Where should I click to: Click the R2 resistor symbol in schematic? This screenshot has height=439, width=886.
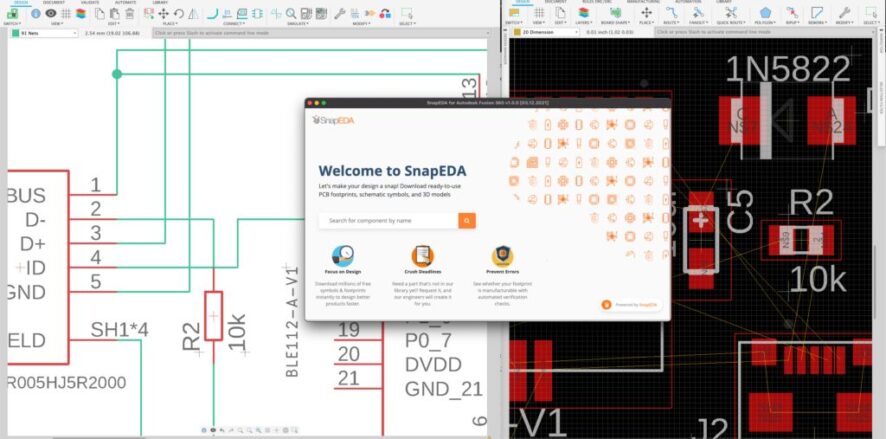coord(213,316)
